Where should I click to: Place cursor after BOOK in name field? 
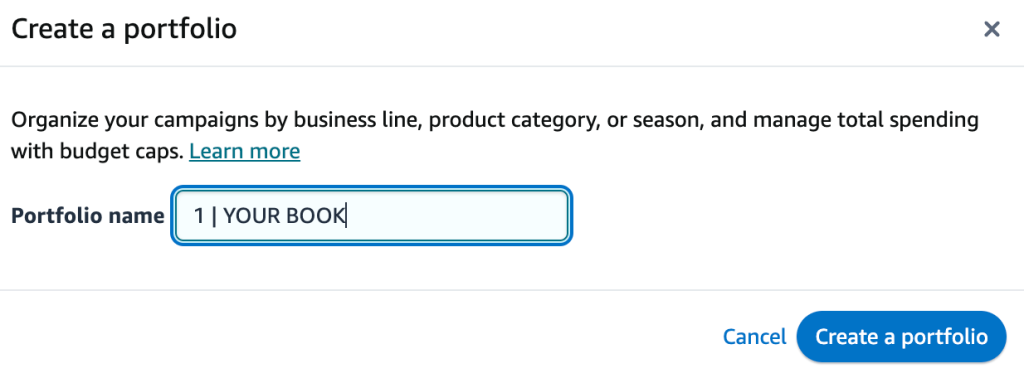pyautogui.click(x=346, y=216)
